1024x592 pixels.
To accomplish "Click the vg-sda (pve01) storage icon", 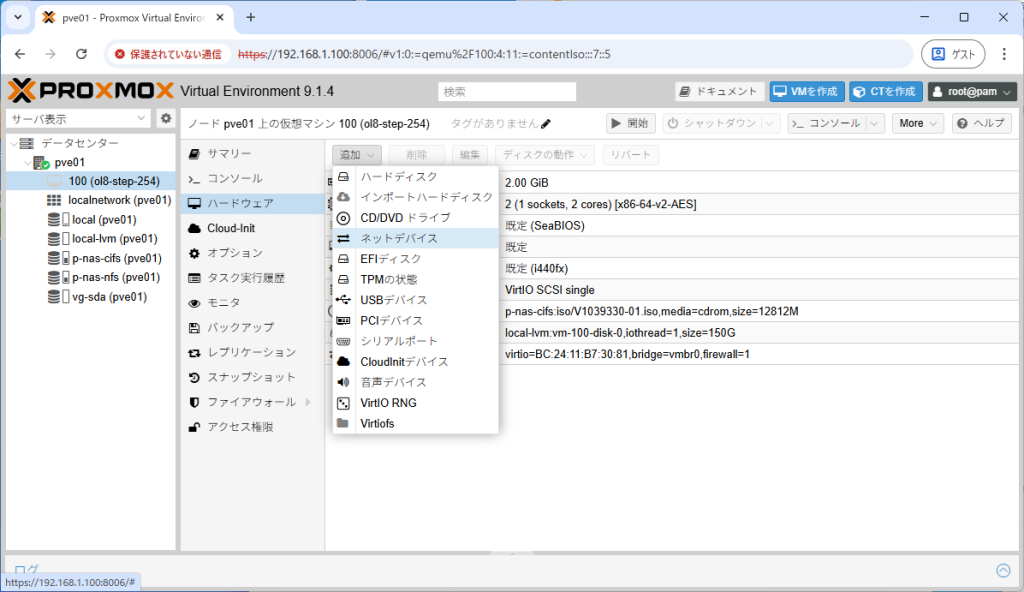I will click(53, 297).
